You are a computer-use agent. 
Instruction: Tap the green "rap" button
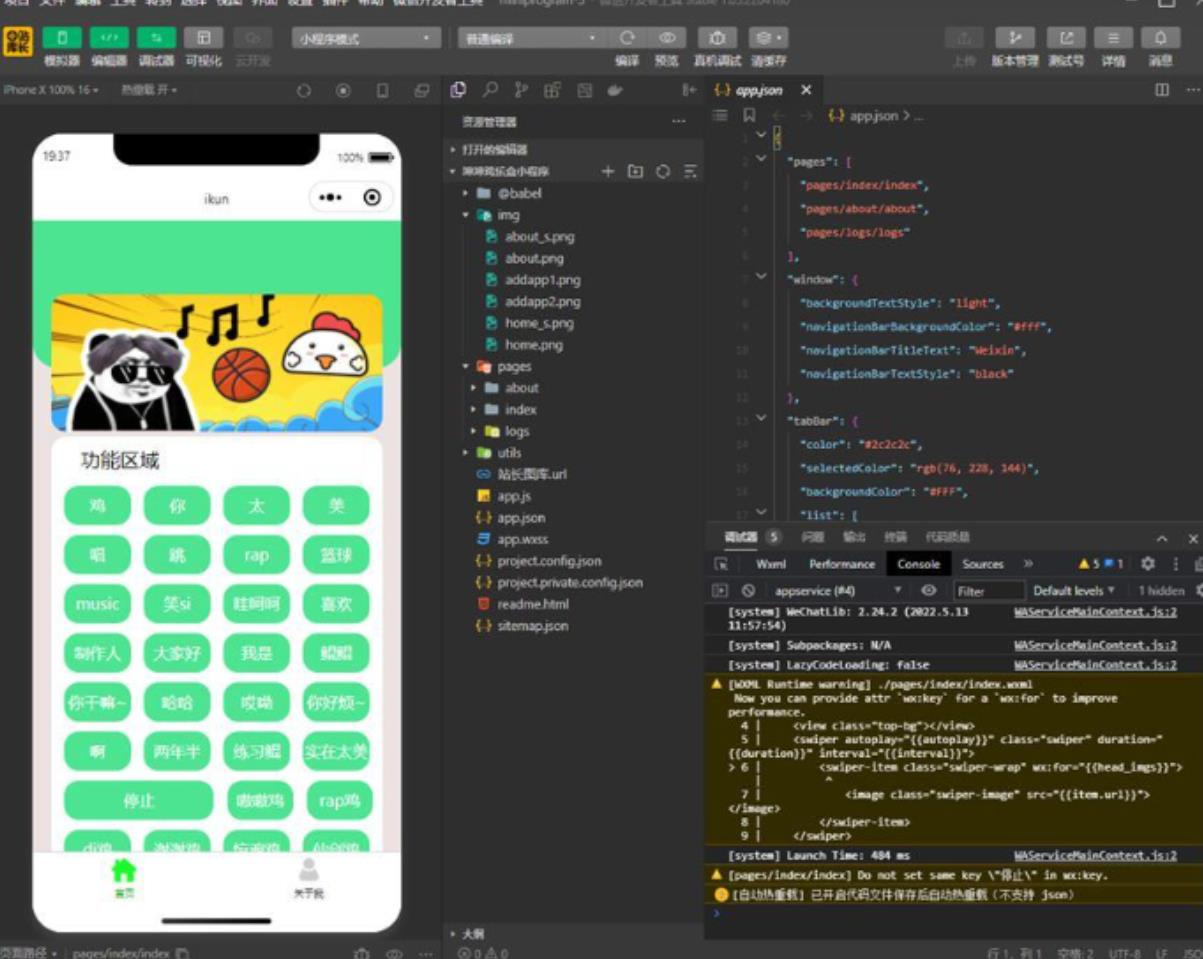pos(257,555)
